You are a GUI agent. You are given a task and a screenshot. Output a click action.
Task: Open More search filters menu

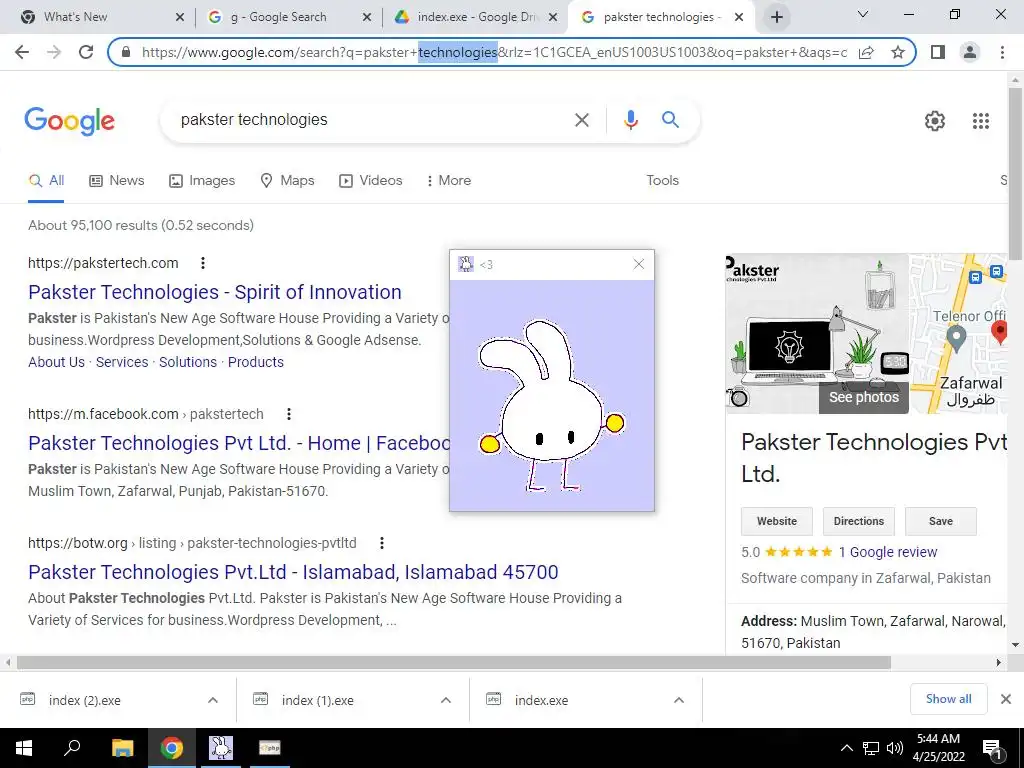click(449, 181)
